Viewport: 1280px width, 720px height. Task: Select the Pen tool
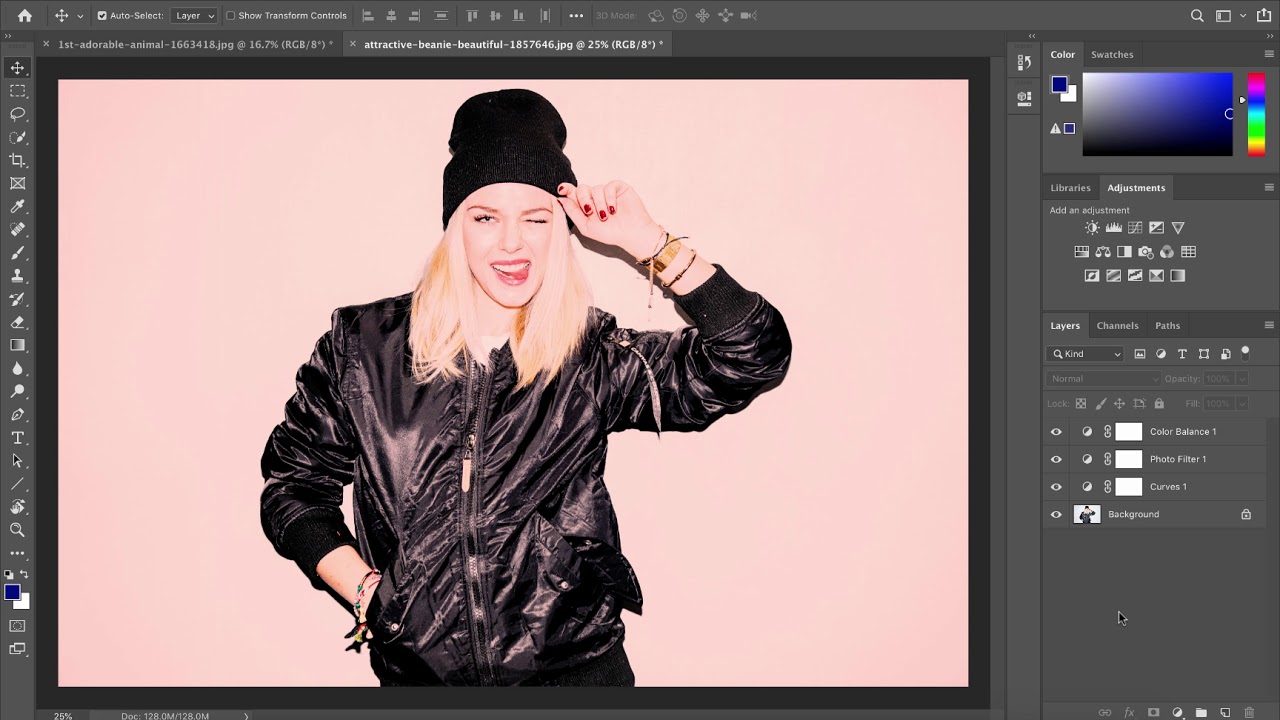point(17,415)
